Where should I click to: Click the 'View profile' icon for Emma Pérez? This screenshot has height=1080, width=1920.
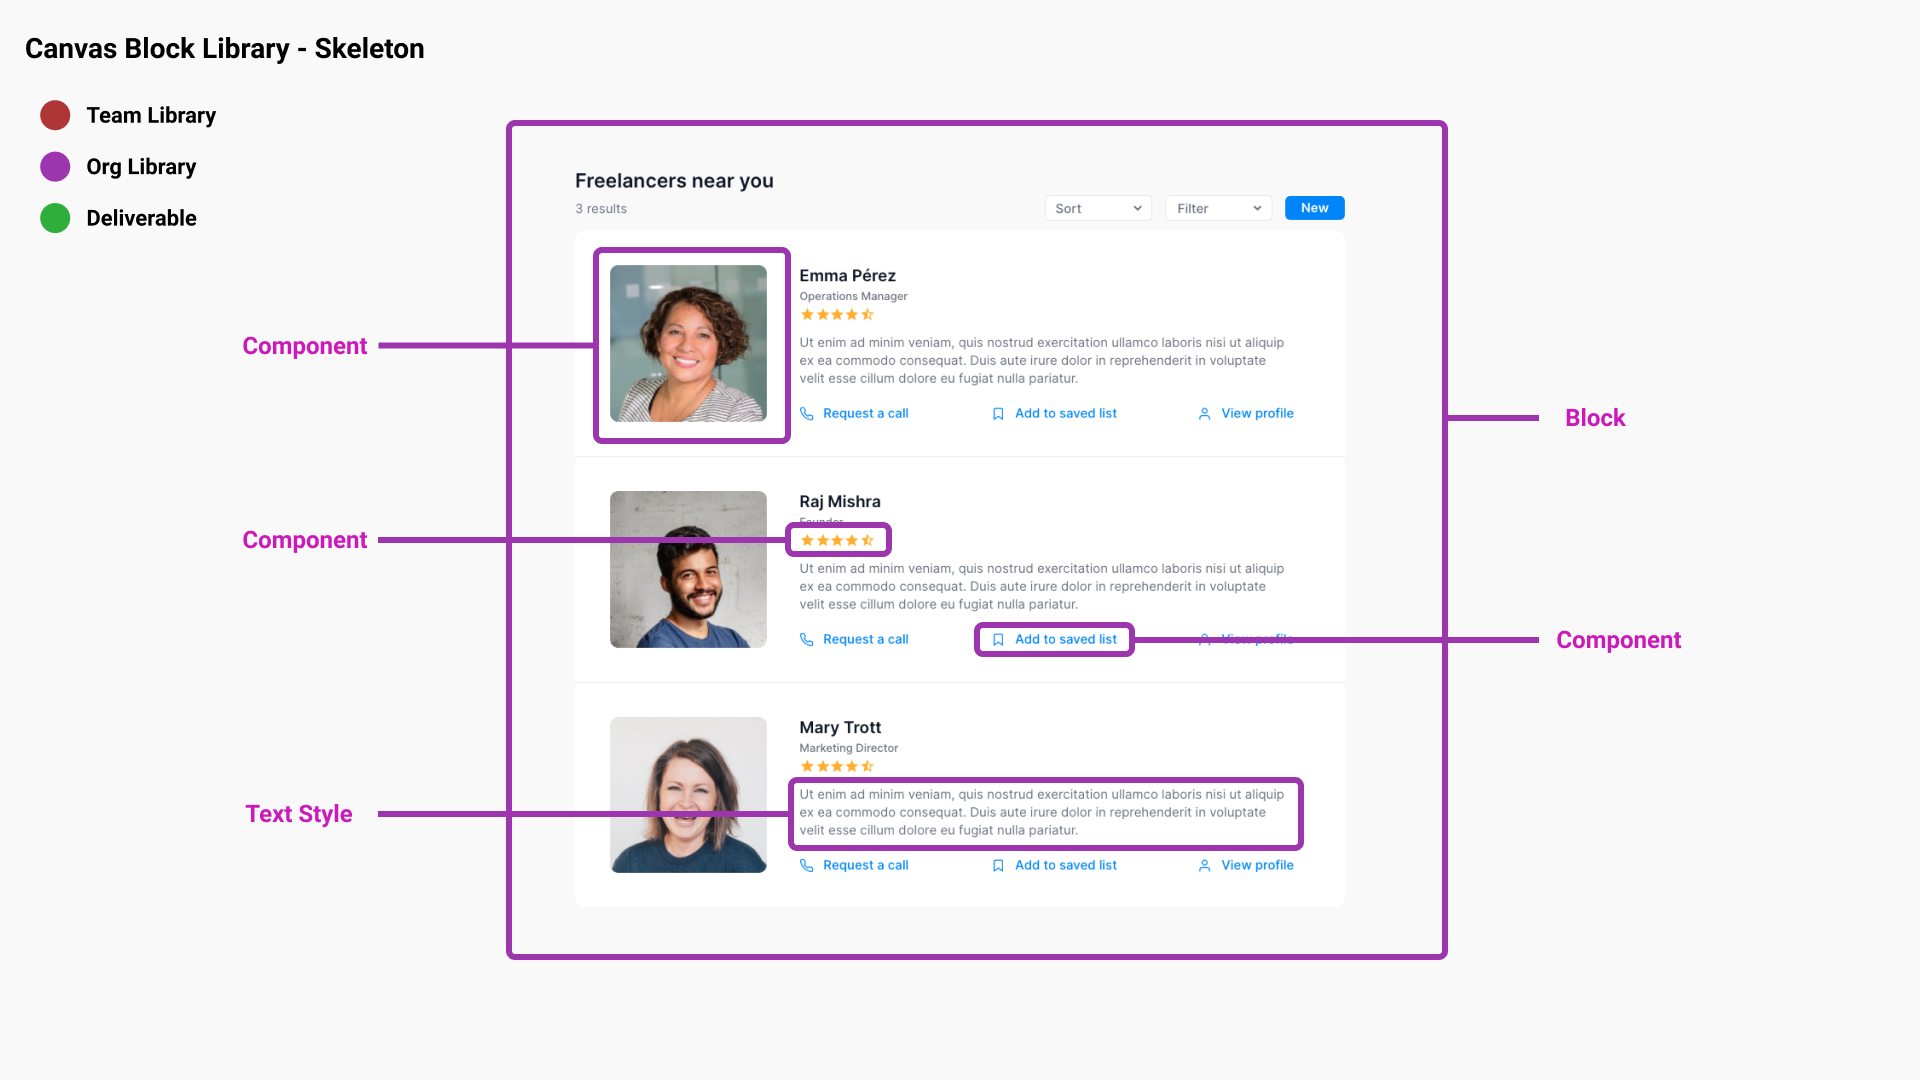click(1203, 413)
